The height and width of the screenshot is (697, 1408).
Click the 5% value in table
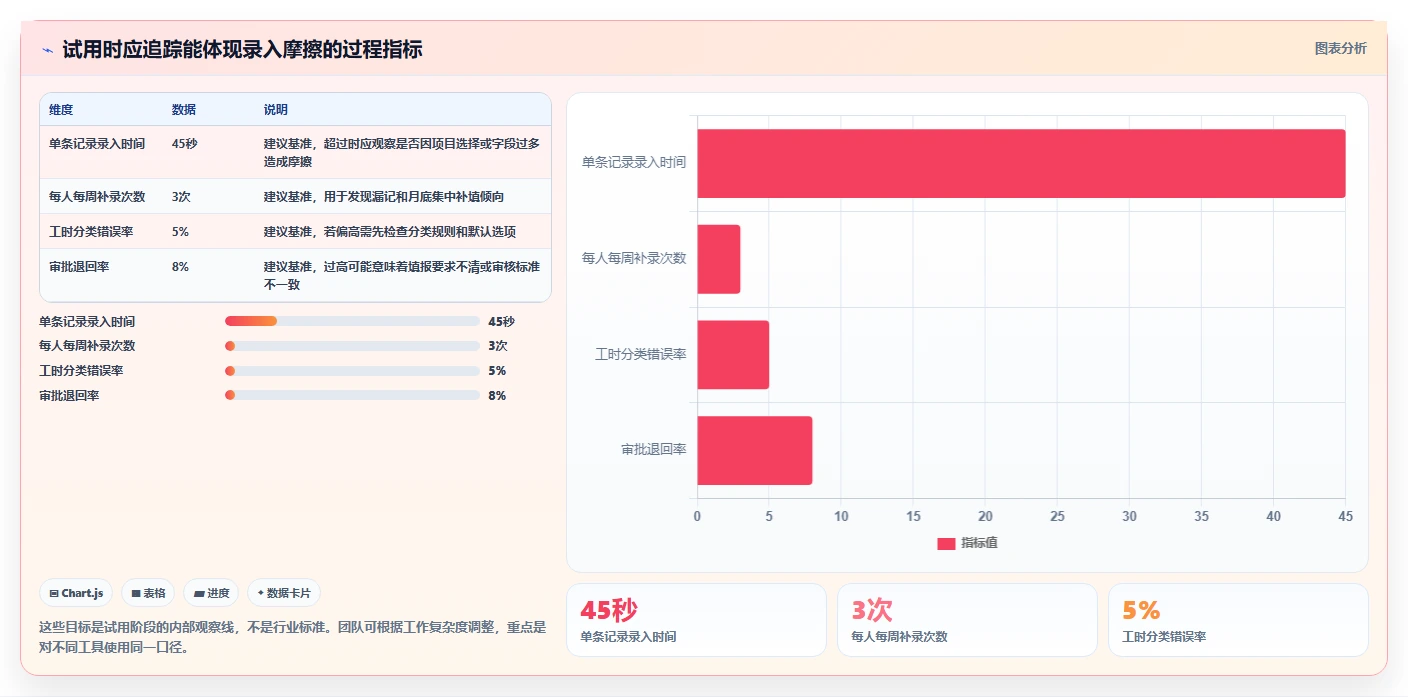pos(180,232)
